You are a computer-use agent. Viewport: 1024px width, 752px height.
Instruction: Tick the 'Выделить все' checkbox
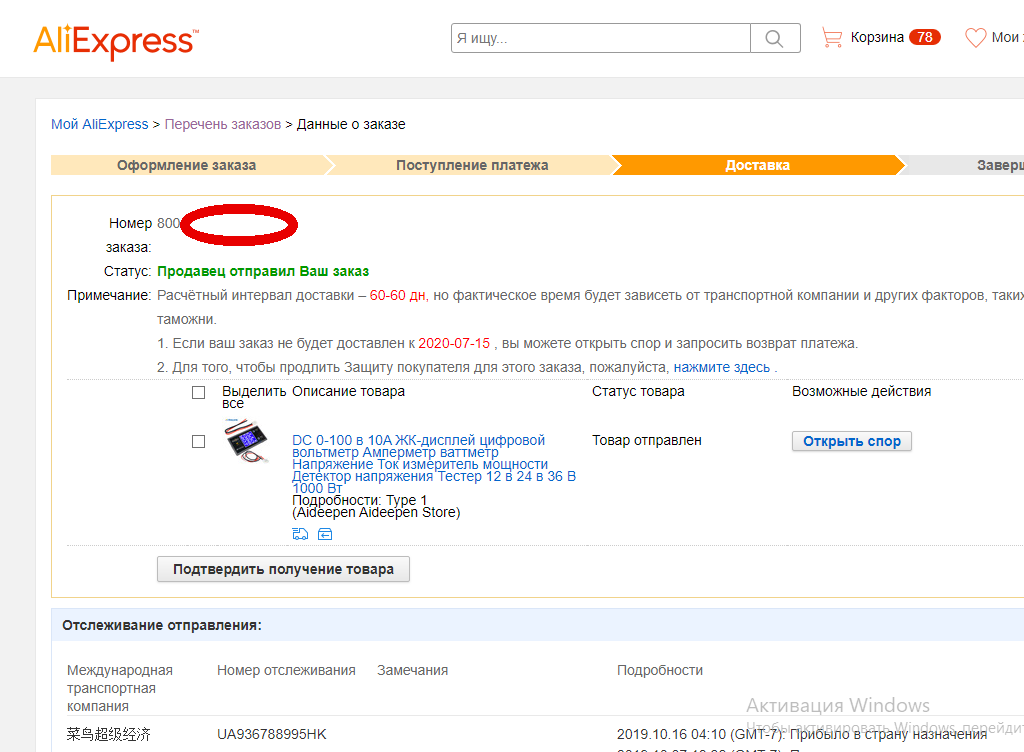pos(199,392)
